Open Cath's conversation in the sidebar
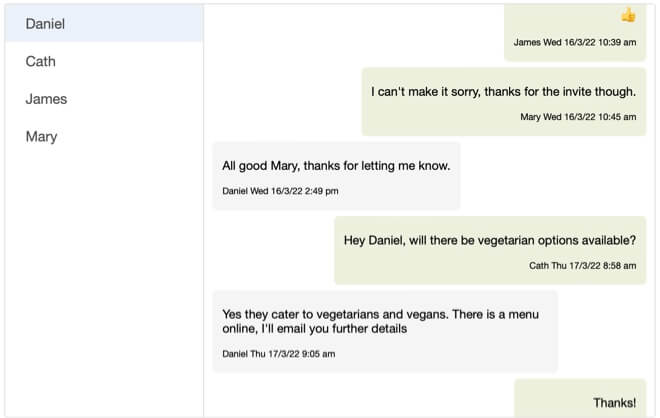Viewport: 660px width, 418px height. click(x=104, y=61)
